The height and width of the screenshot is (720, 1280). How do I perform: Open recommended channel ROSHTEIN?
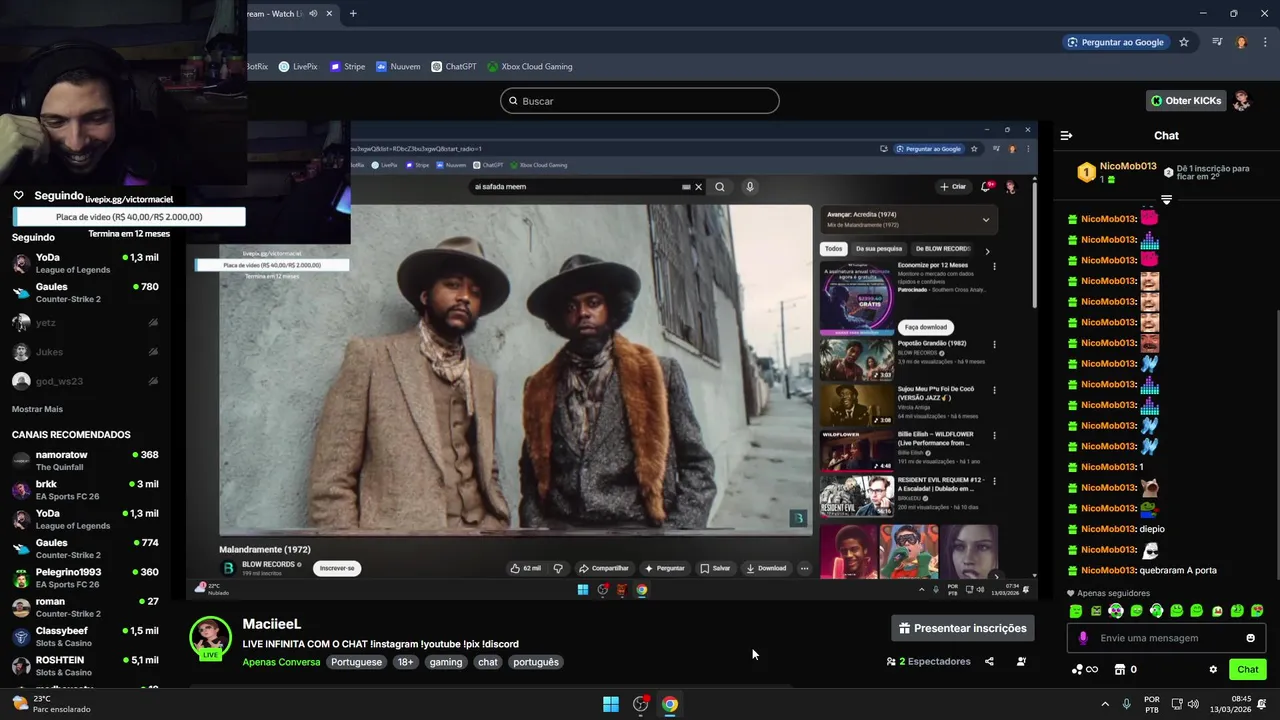coord(85,666)
